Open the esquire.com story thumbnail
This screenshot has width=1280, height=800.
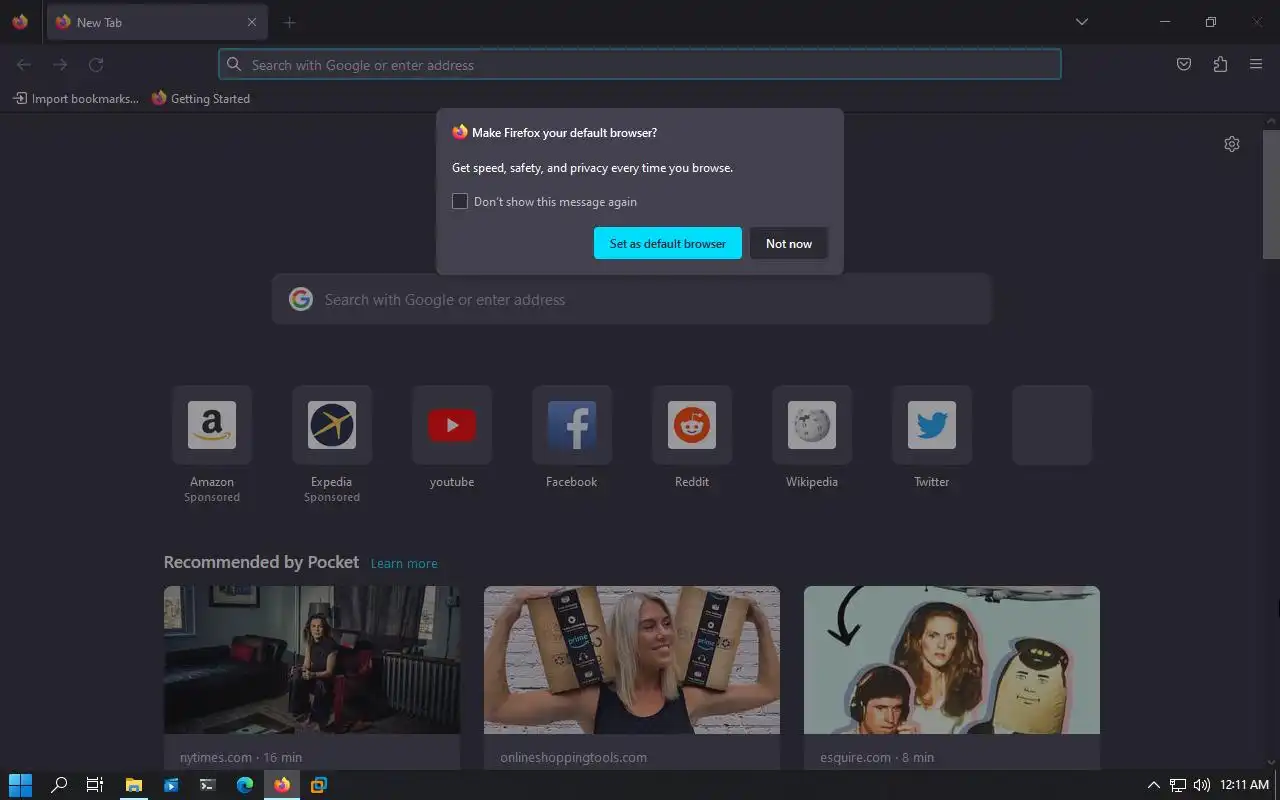(x=952, y=660)
